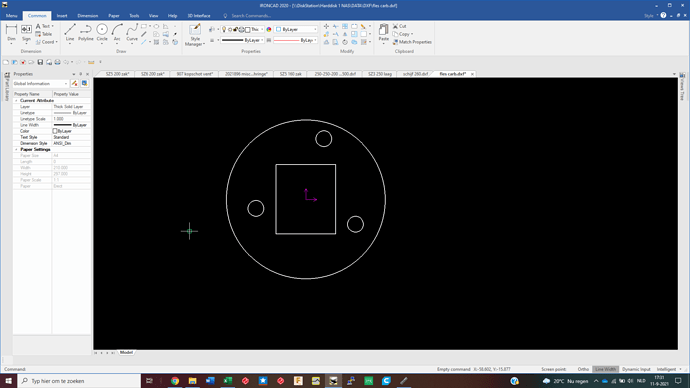Click the Search Commands field

251,16
